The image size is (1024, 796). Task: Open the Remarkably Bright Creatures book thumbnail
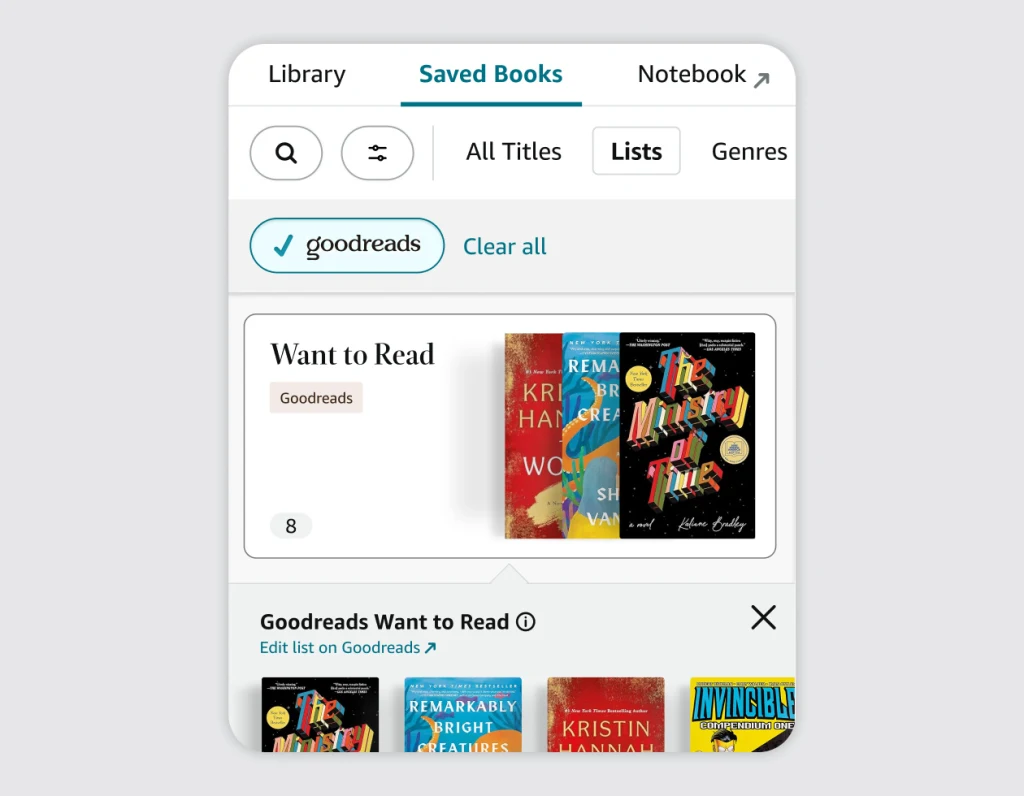coord(463,714)
